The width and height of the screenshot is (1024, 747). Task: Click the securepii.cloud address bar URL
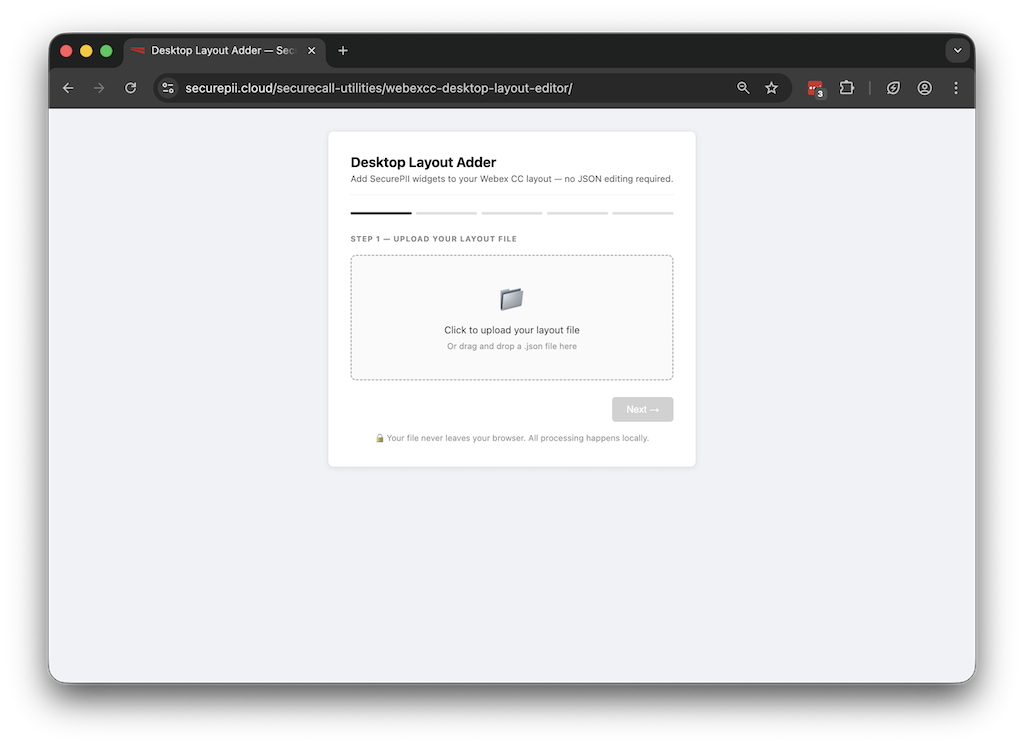tap(378, 88)
